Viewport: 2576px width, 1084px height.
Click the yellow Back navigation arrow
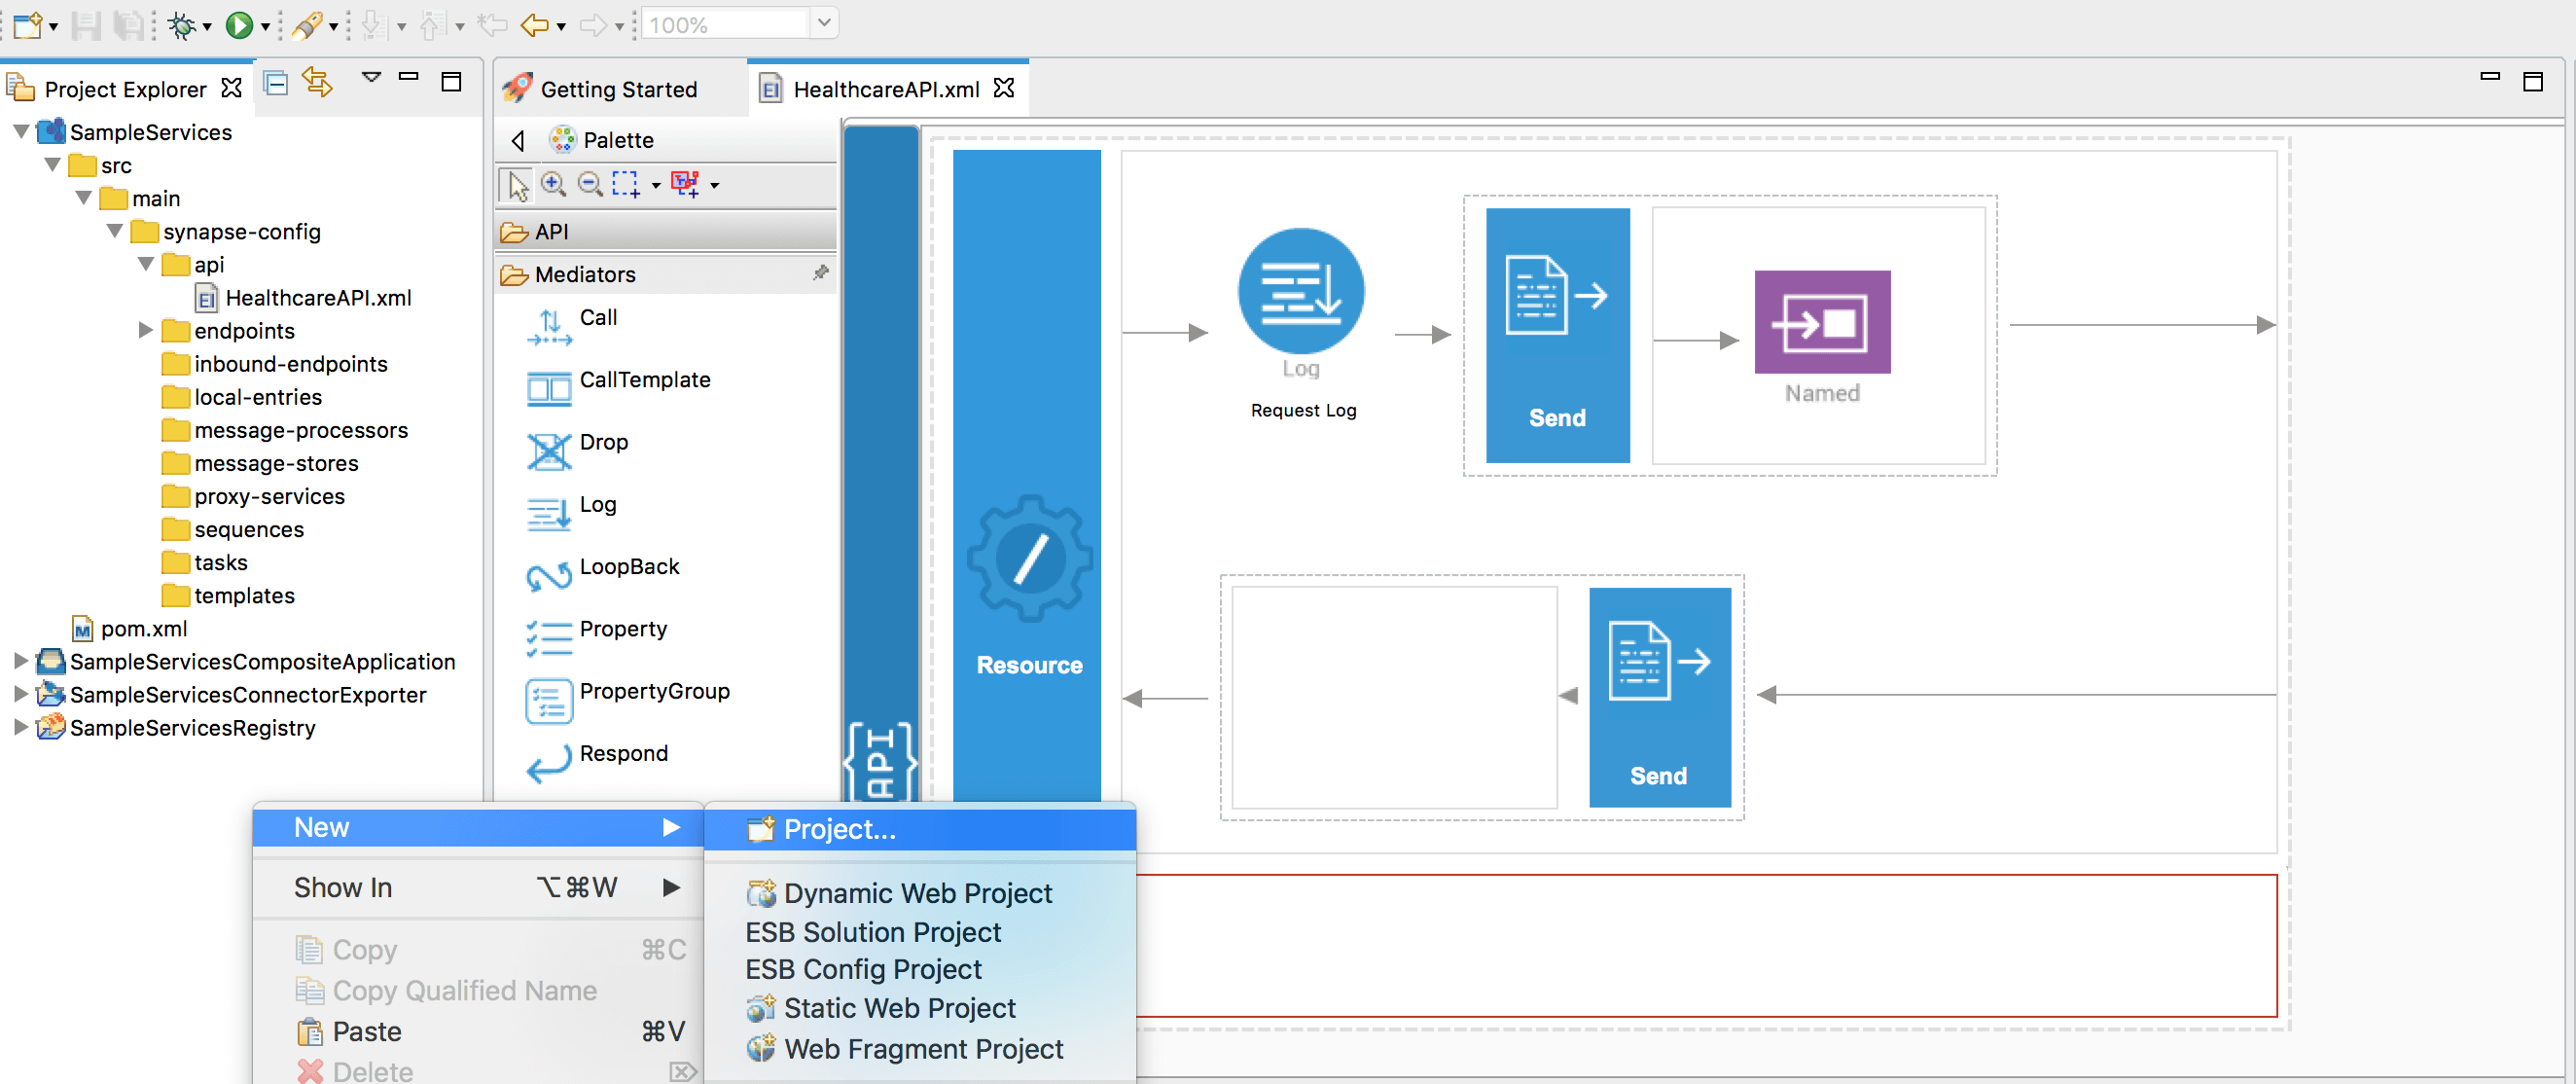pyautogui.click(x=535, y=25)
